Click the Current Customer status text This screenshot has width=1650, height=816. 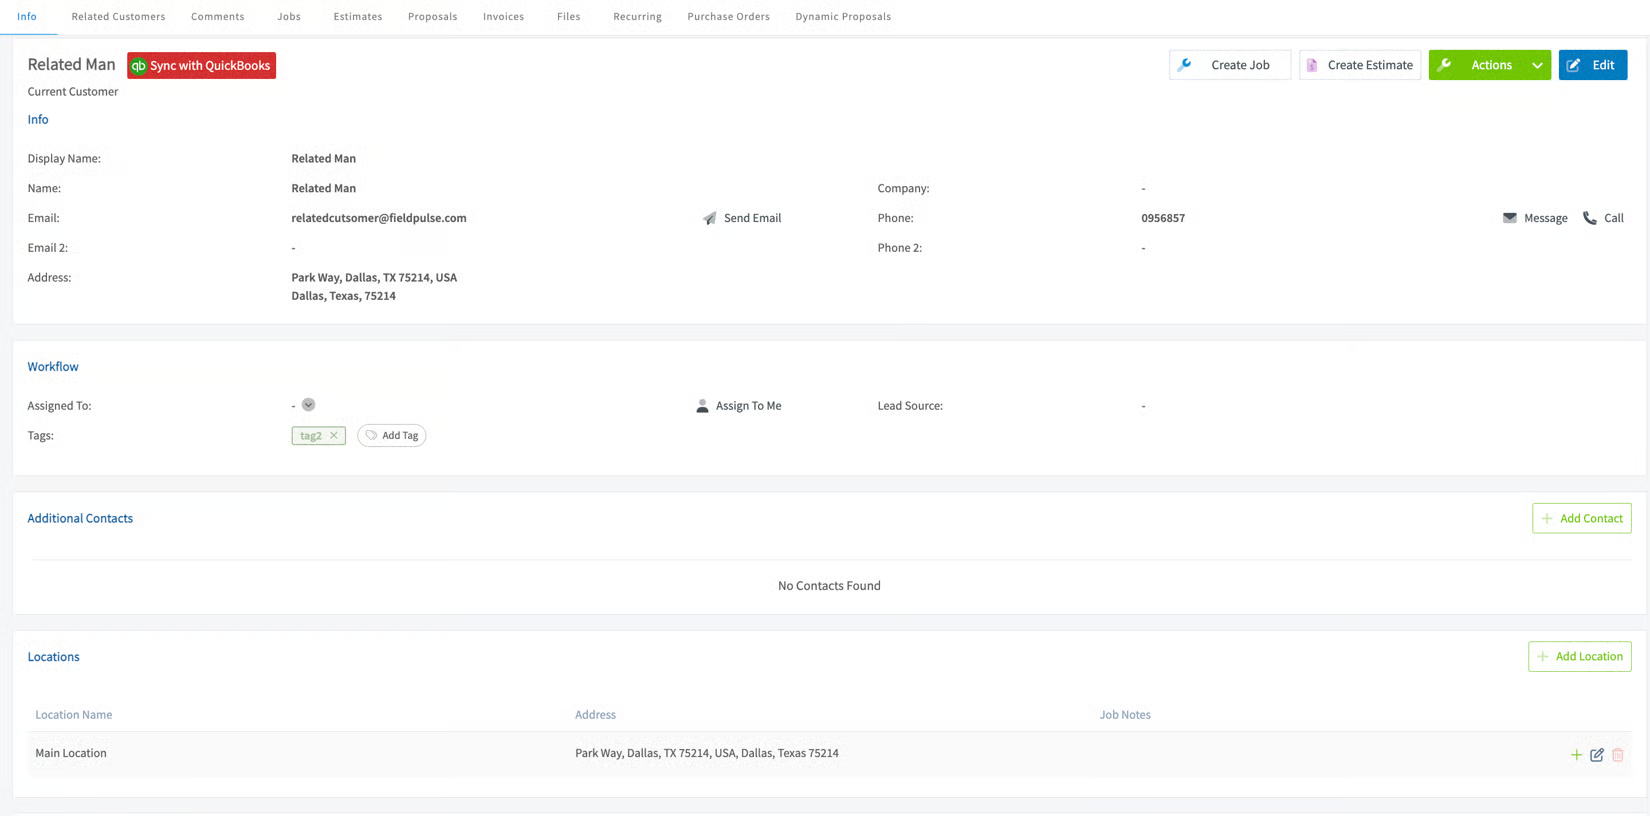73,92
